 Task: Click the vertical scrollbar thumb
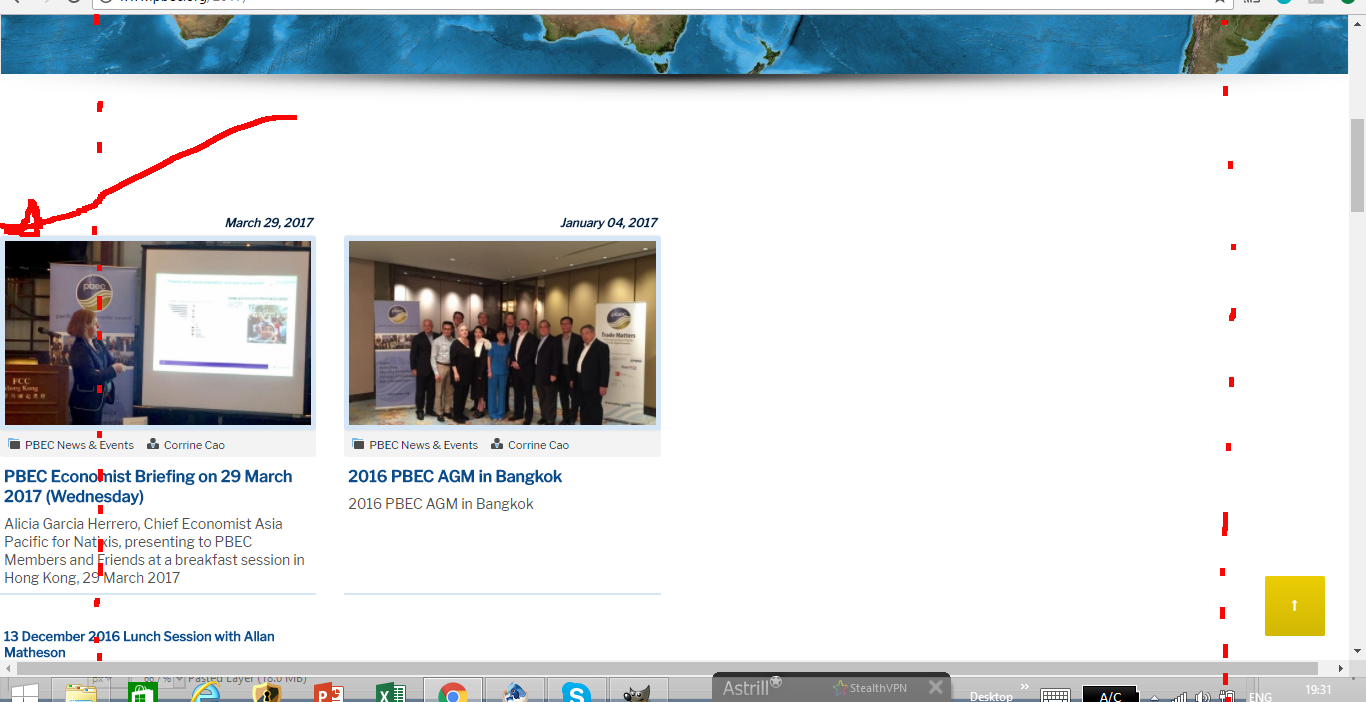1357,165
